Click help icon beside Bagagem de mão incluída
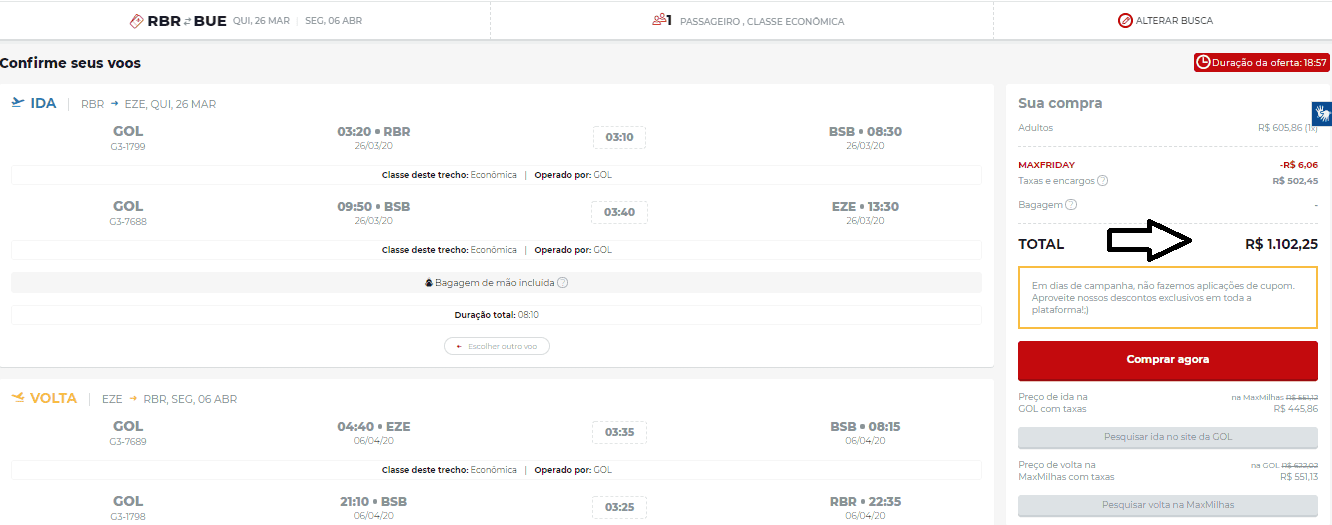The height and width of the screenshot is (525, 1332). (562, 283)
